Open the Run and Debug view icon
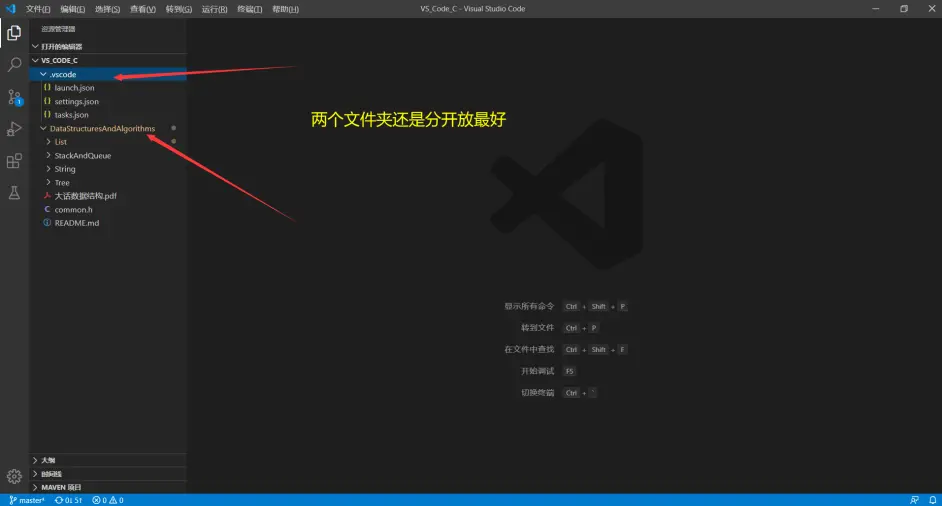The image size is (942, 506). pos(14,129)
